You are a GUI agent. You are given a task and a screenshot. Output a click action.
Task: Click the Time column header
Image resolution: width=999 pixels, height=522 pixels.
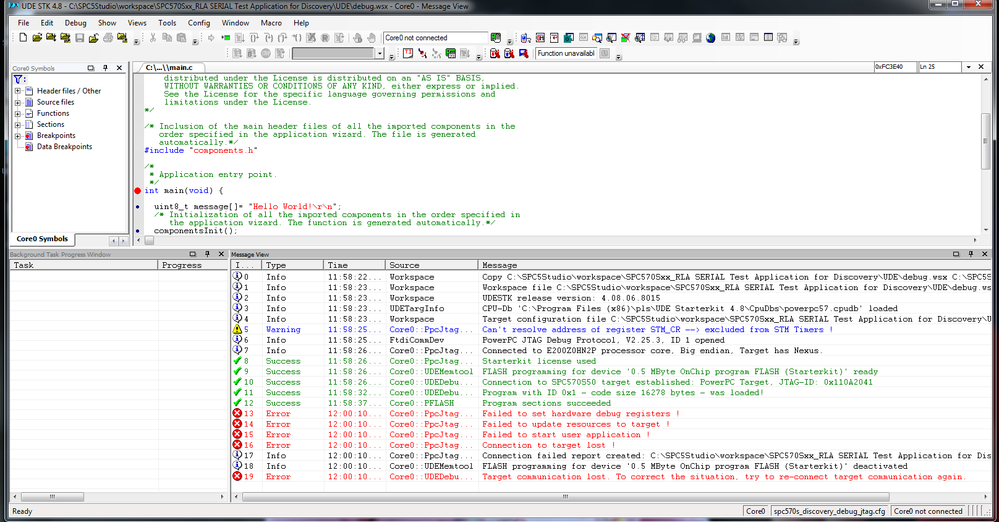pyautogui.click(x=355, y=265)
